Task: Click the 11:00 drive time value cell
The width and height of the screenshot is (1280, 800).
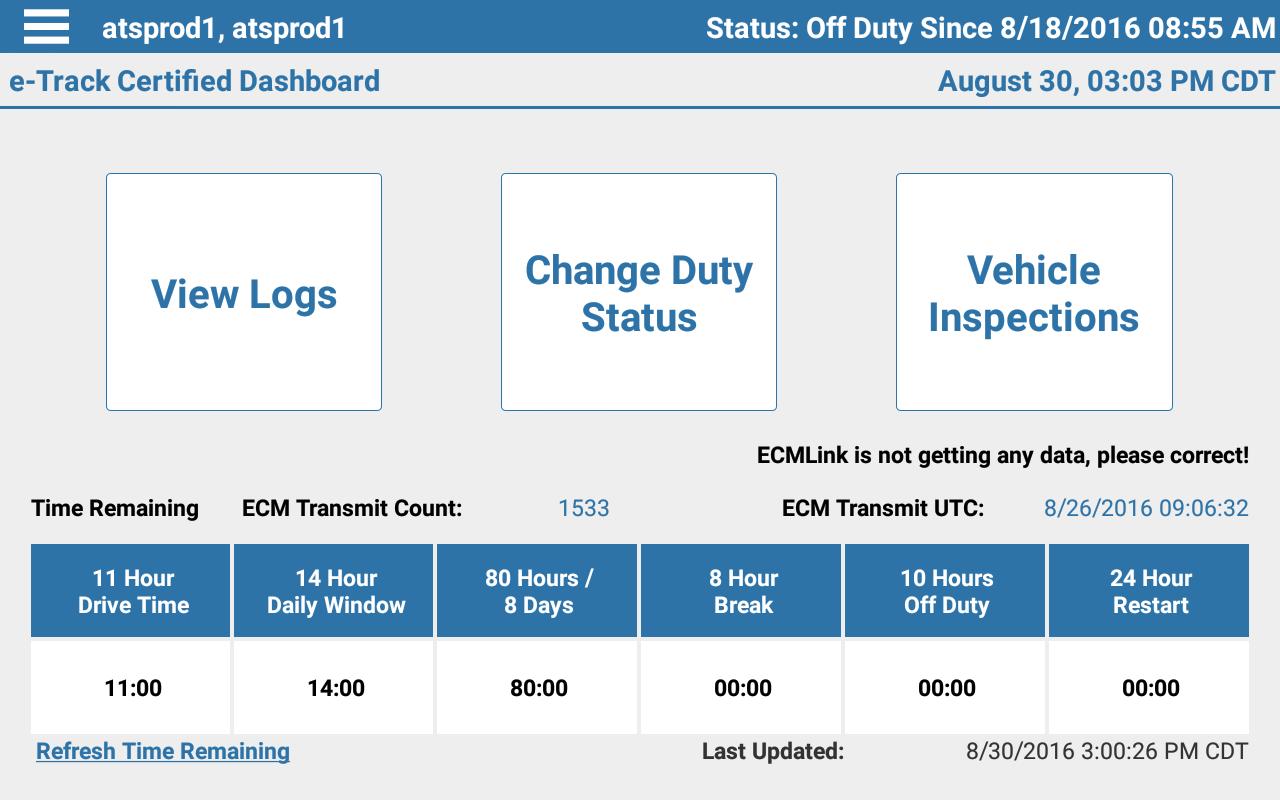Action: [x=130, y=688]
